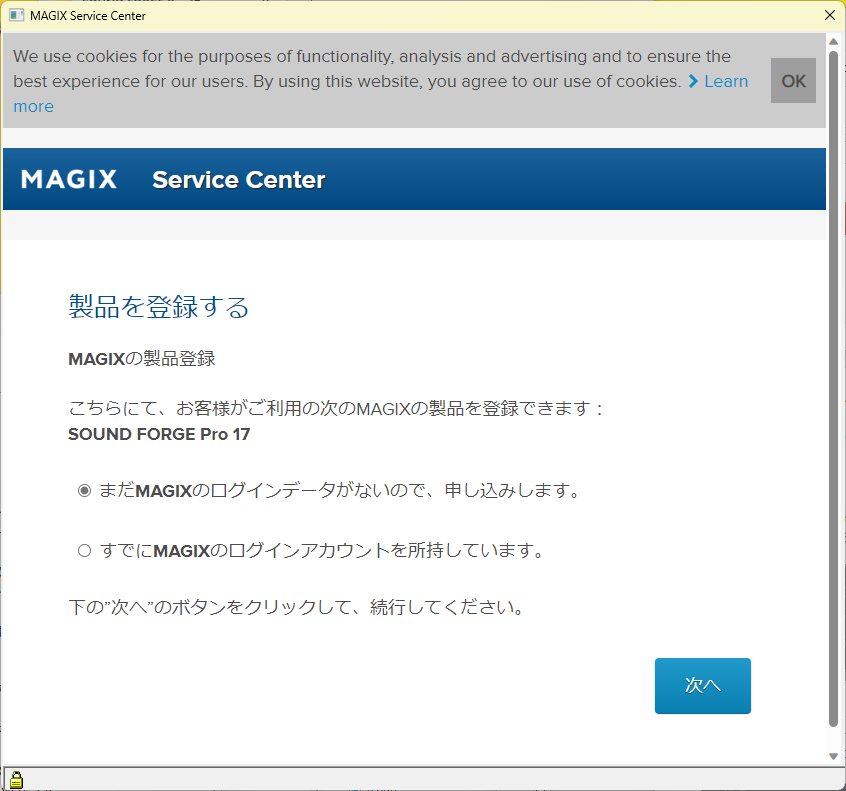This screenshot has height=791, width=846.
Task: Click the scrollbar down arrow
Action: [x=834, y=756]
